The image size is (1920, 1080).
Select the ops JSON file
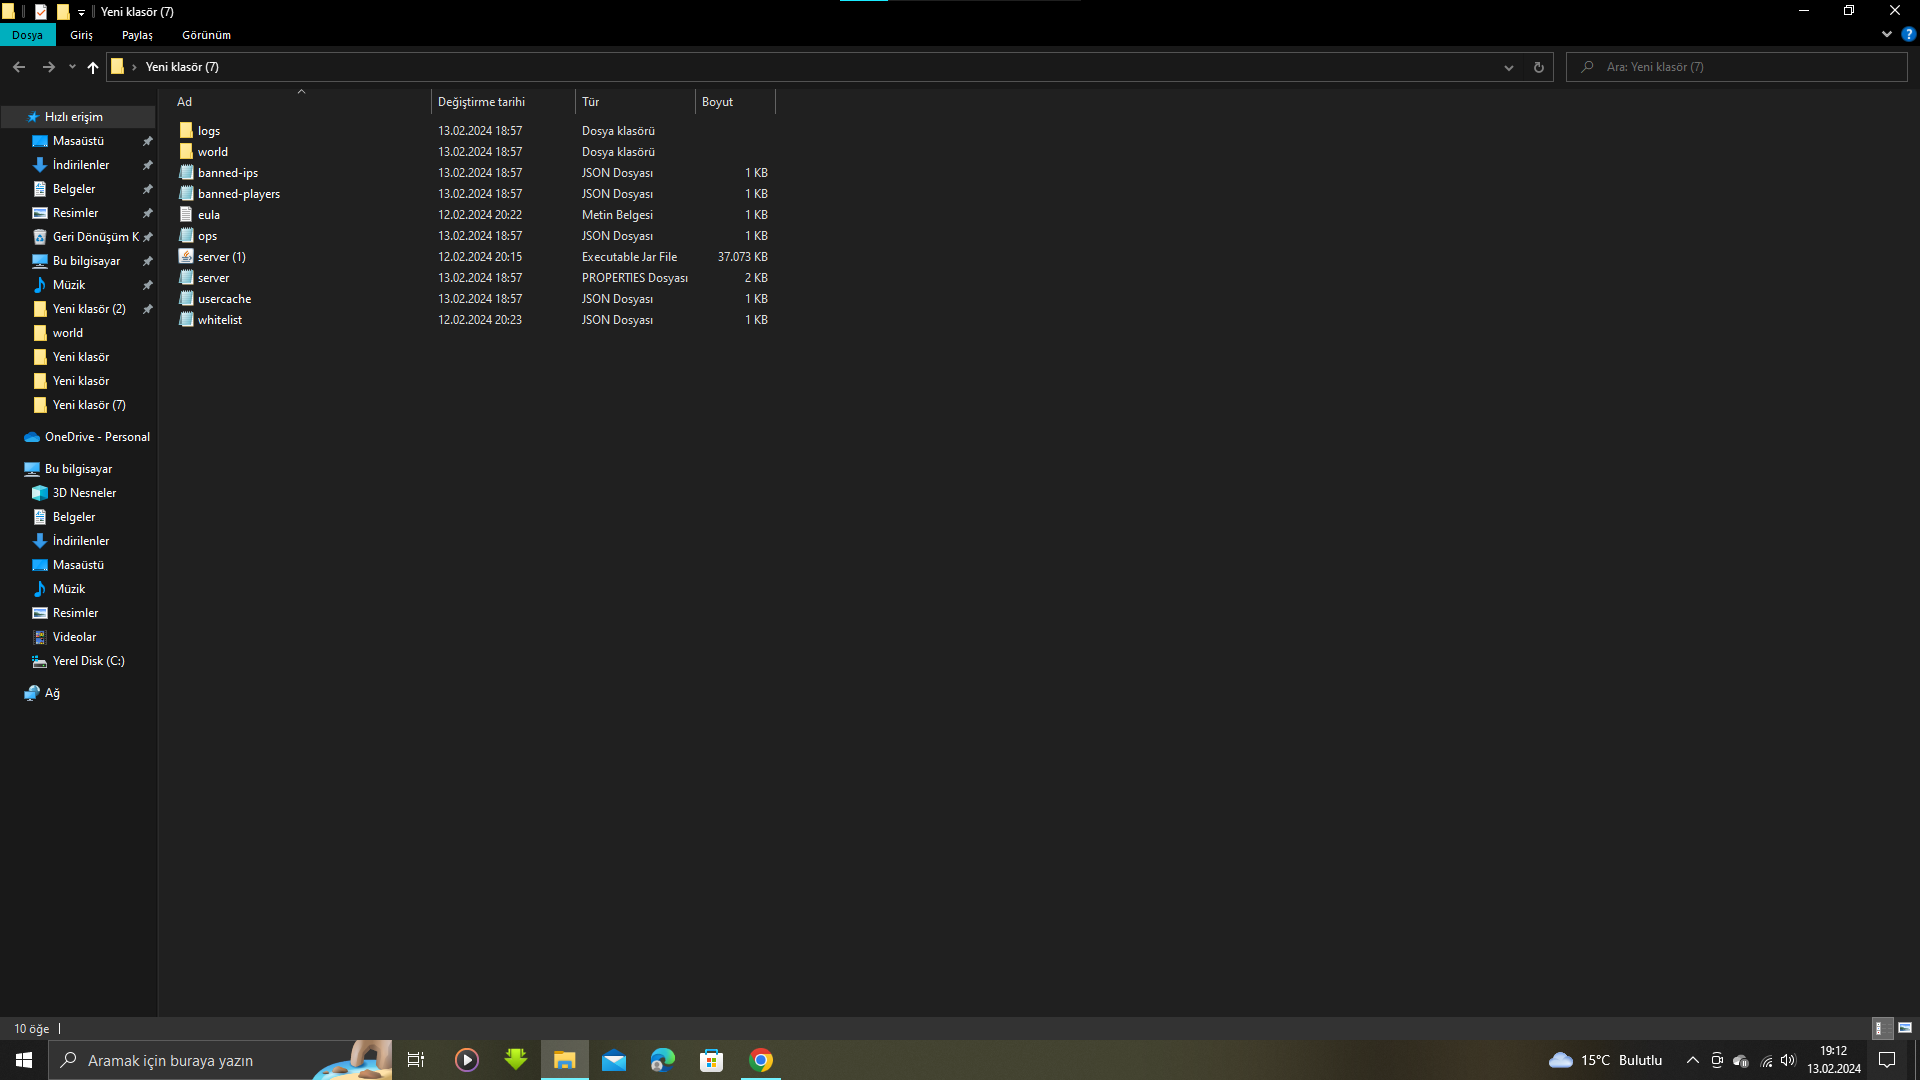tap(207, 236)
